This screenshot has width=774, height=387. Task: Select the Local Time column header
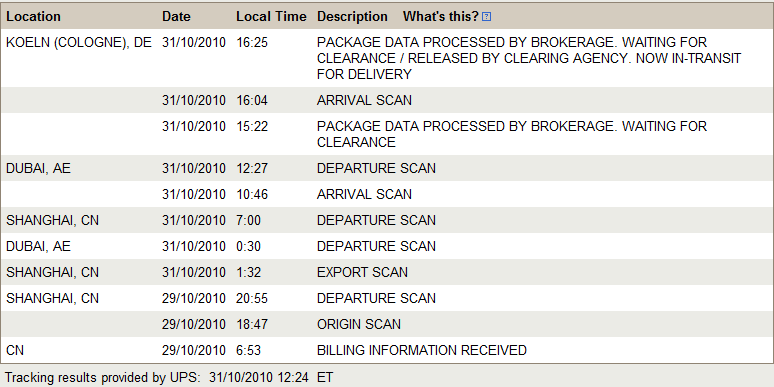click(271, 17)
